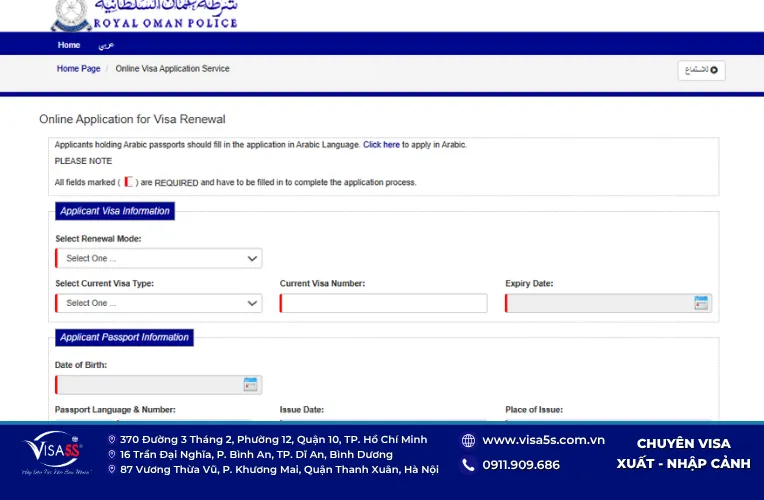Viewport: 764px width, 500px height.
Task: Click the Arabic listen button with play icon
Action: pyautogui.click(x=701, y=70)
